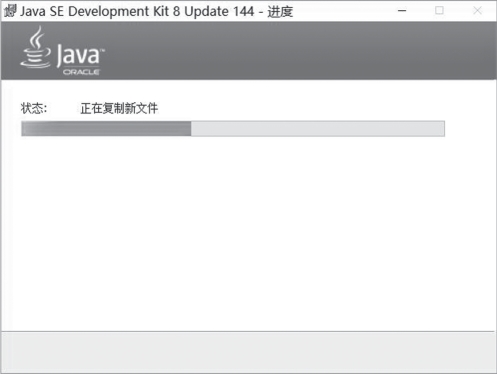The height and width of the screenshot is (374, 497).
Task: Close the JDK installer window
Action: click(x=477, y=11)
